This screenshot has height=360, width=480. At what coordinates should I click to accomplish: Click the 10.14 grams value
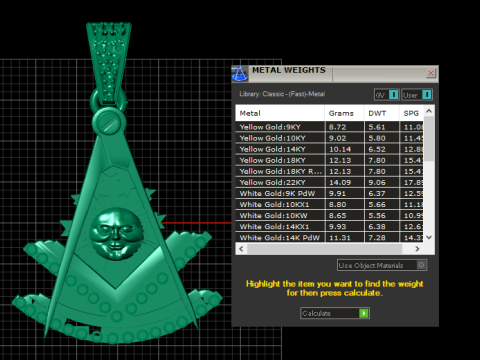[x=340, y=149]
